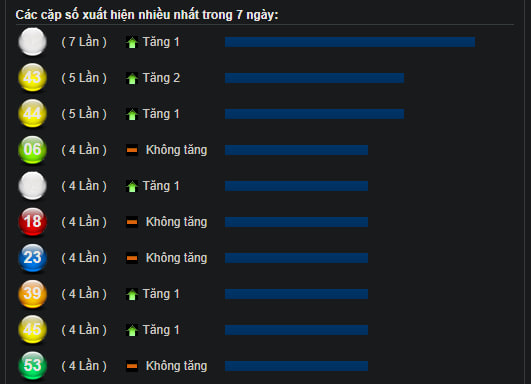Click the Tăng 2 label
This screenshot has height=384, width=531.
click(x=161, y=78)
